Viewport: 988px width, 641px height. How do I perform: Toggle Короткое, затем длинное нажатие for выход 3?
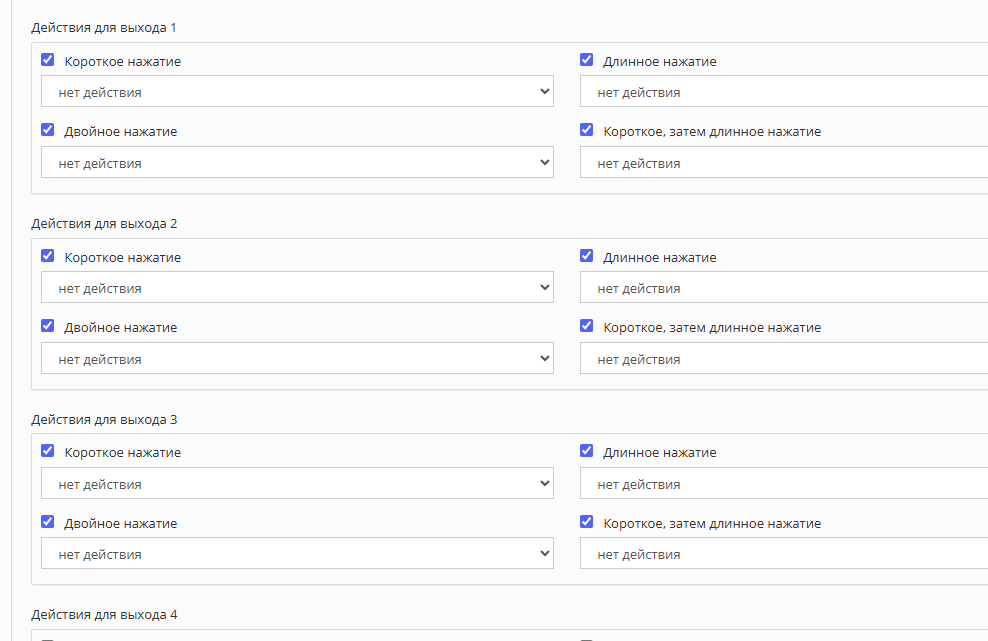point(586,522)
